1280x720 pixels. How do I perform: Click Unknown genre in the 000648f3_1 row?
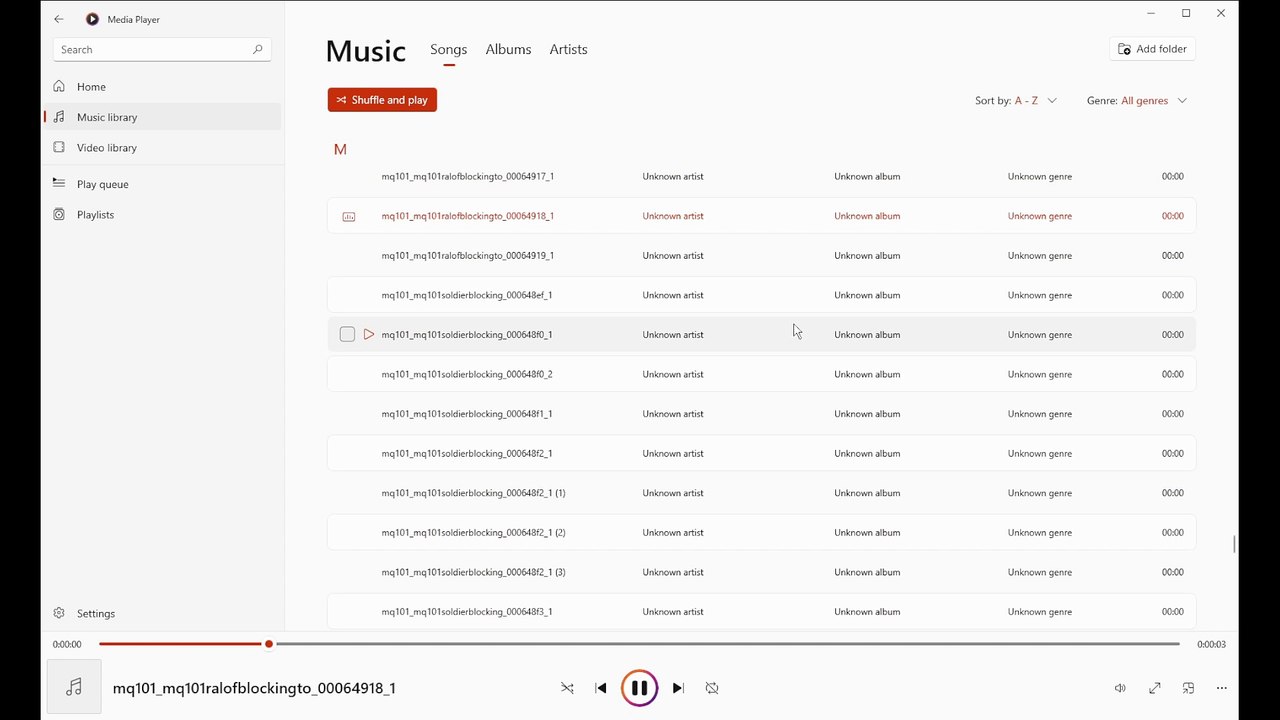pyautogui.click(x=1040, y=611)
